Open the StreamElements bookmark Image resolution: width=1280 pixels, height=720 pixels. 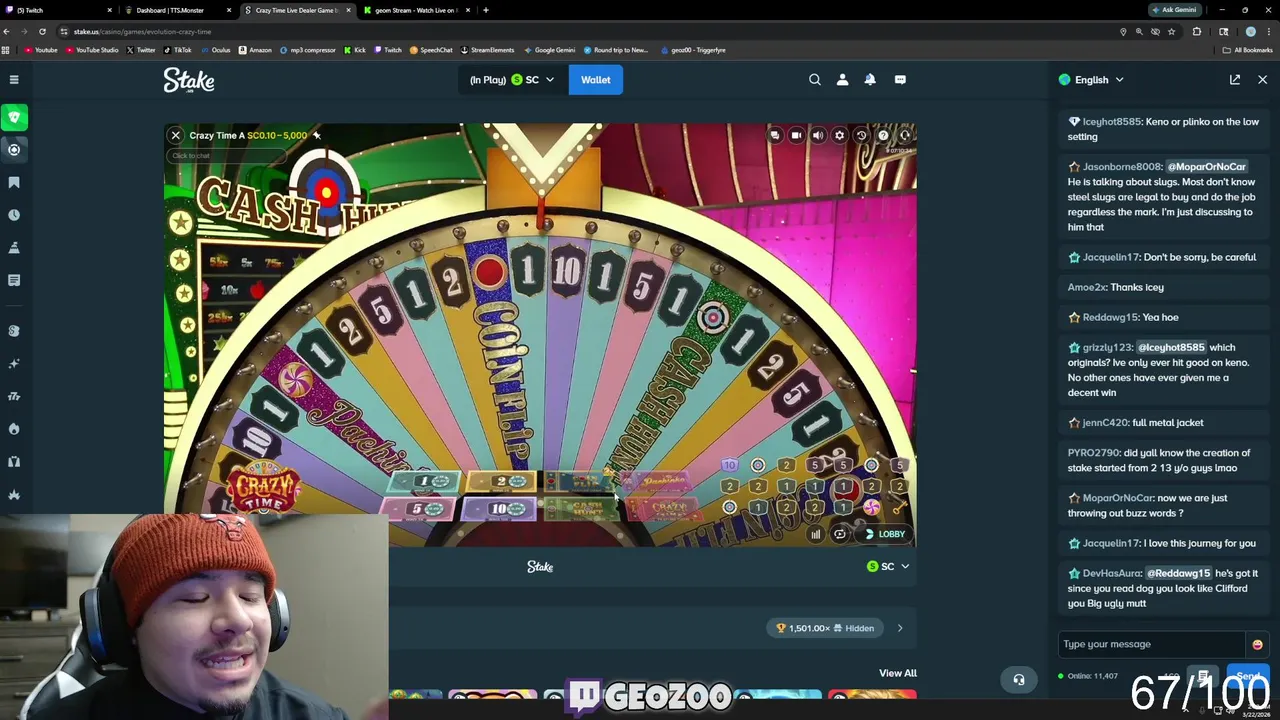tap(488, 50)
